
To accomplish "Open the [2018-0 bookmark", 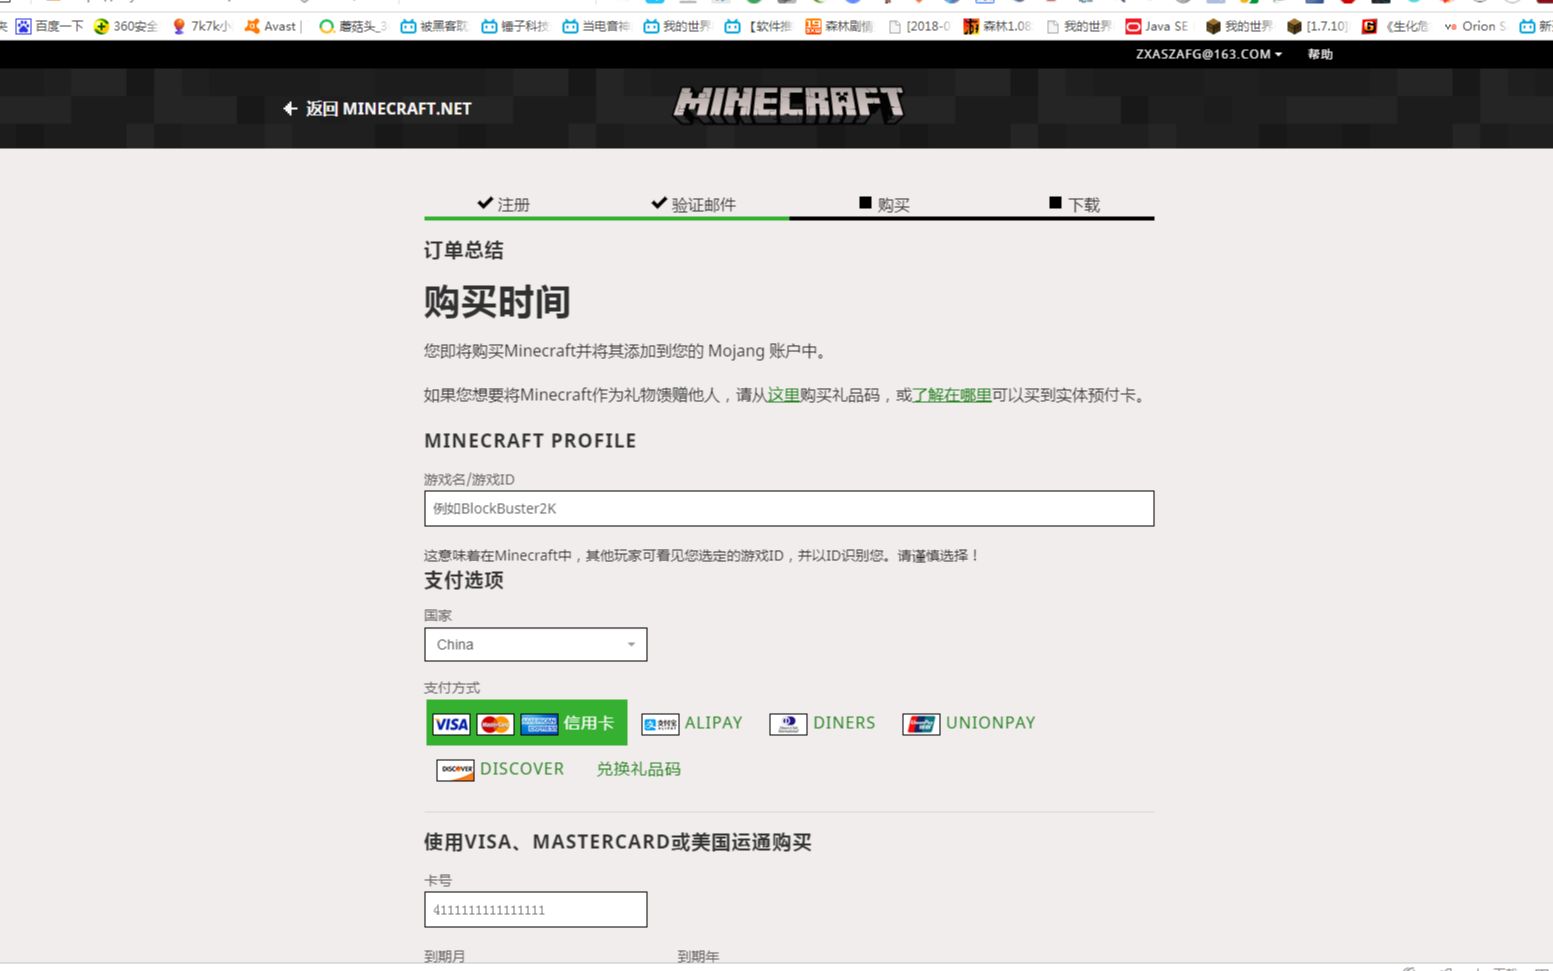I will 919,26.
